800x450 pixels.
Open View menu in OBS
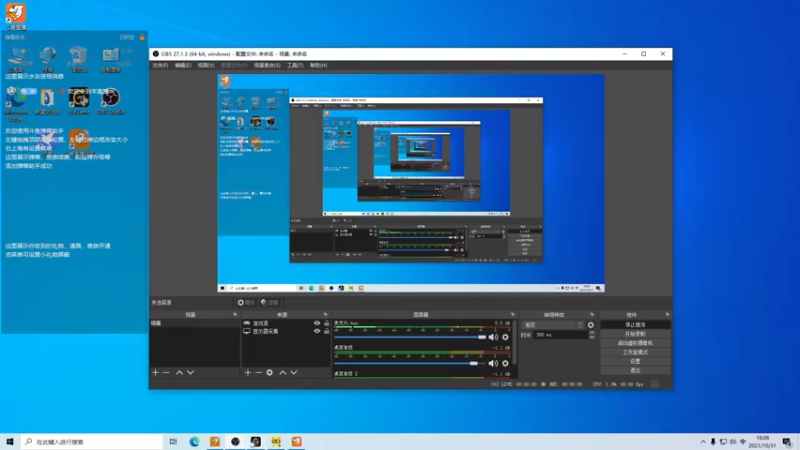point(206,65)
